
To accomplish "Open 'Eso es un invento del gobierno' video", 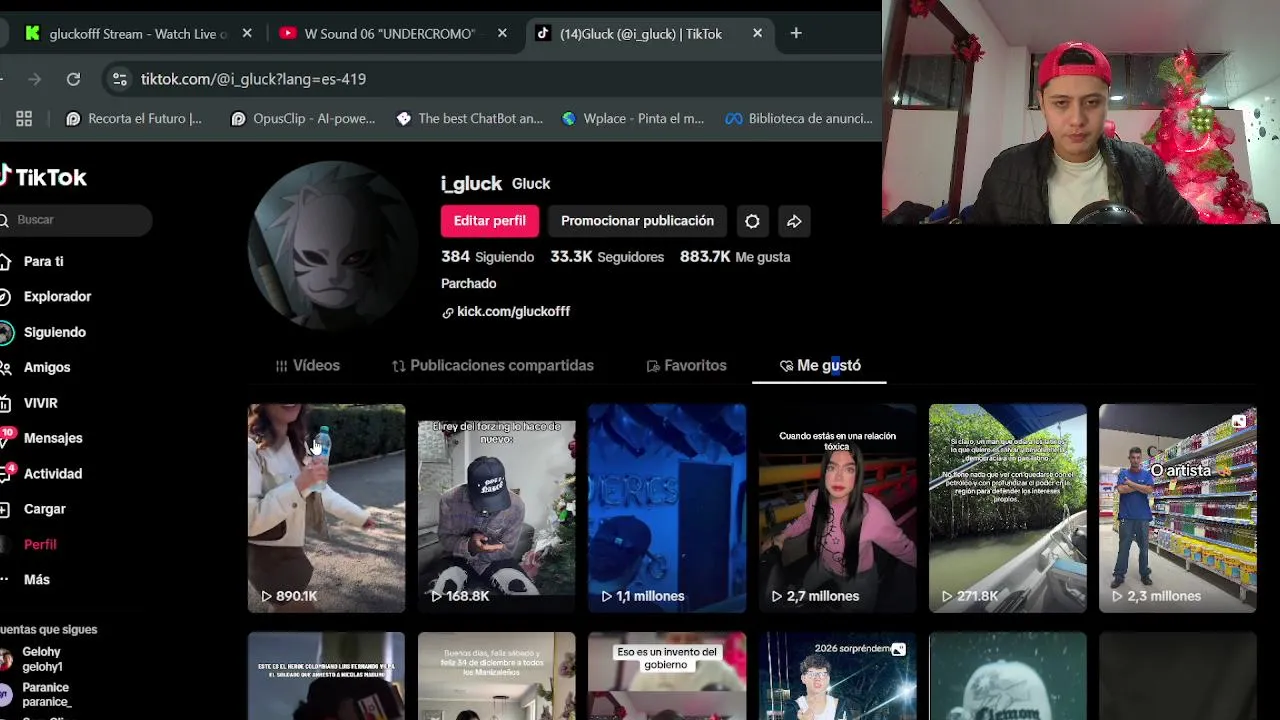I will 667,676.
